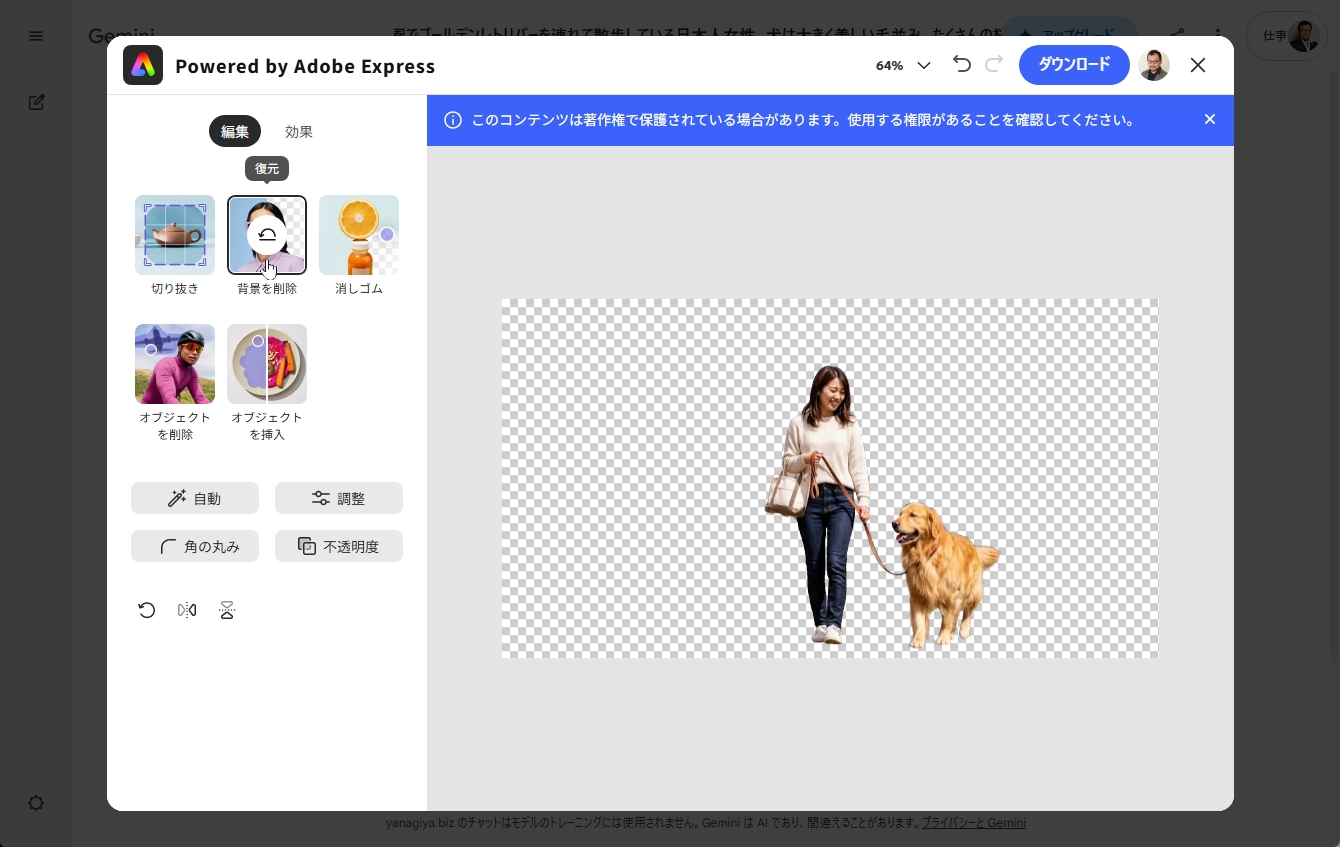Screen dimensions: 1340x847
Task: Open the 不透明度 opacity control
Action: tap(339, 546)
